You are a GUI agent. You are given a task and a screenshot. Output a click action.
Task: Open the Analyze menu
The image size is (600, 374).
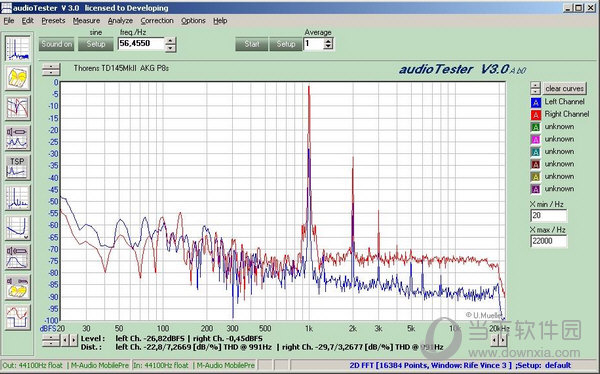pos(120,21)
